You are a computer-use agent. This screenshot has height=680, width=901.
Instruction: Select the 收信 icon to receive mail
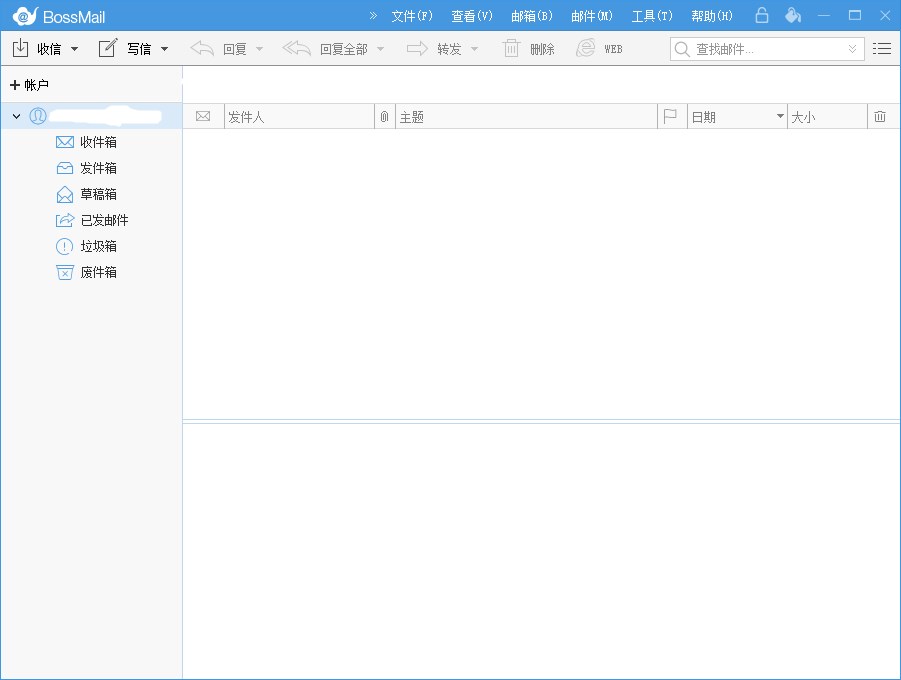[x=19, y=47]
